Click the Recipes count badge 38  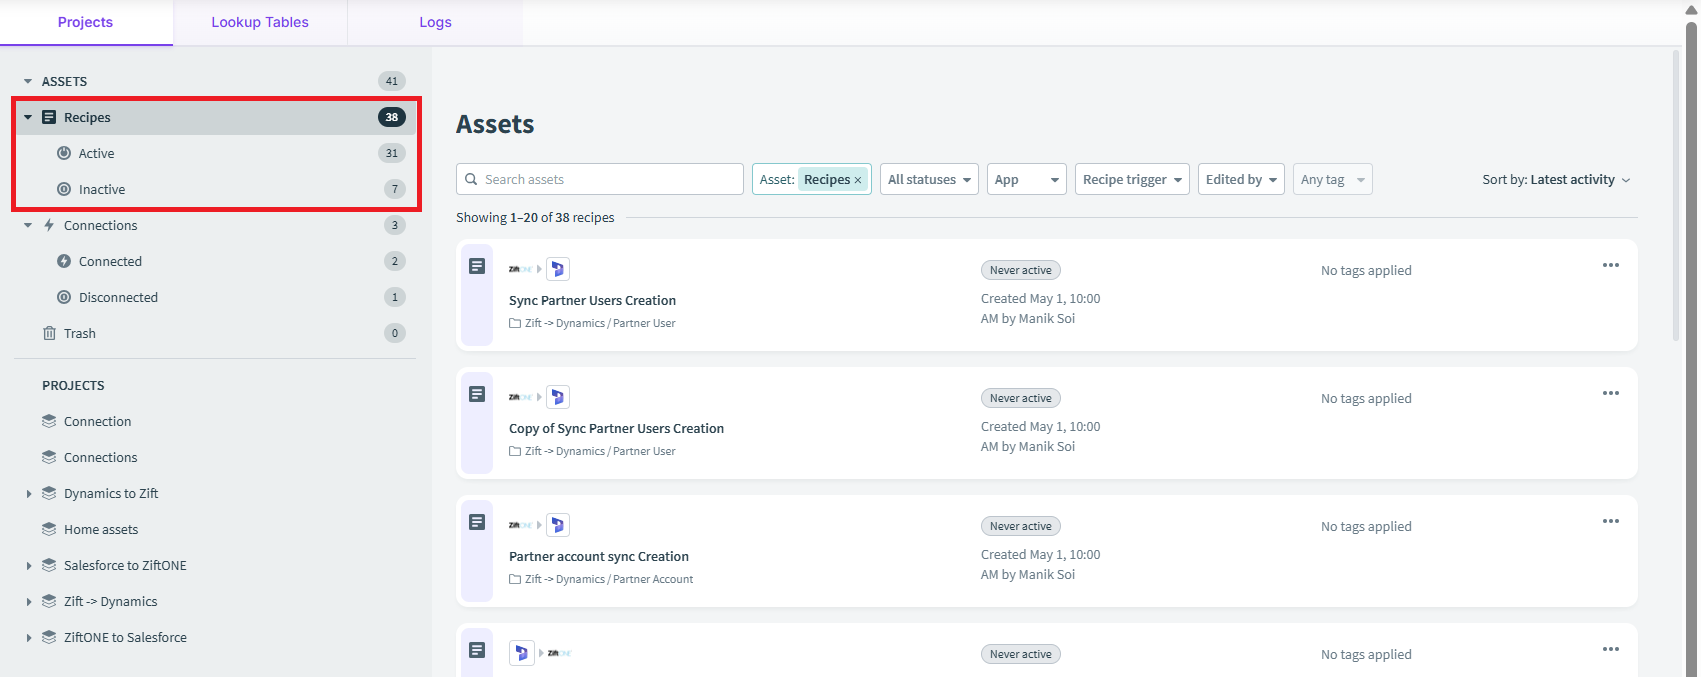pos(392,117)
